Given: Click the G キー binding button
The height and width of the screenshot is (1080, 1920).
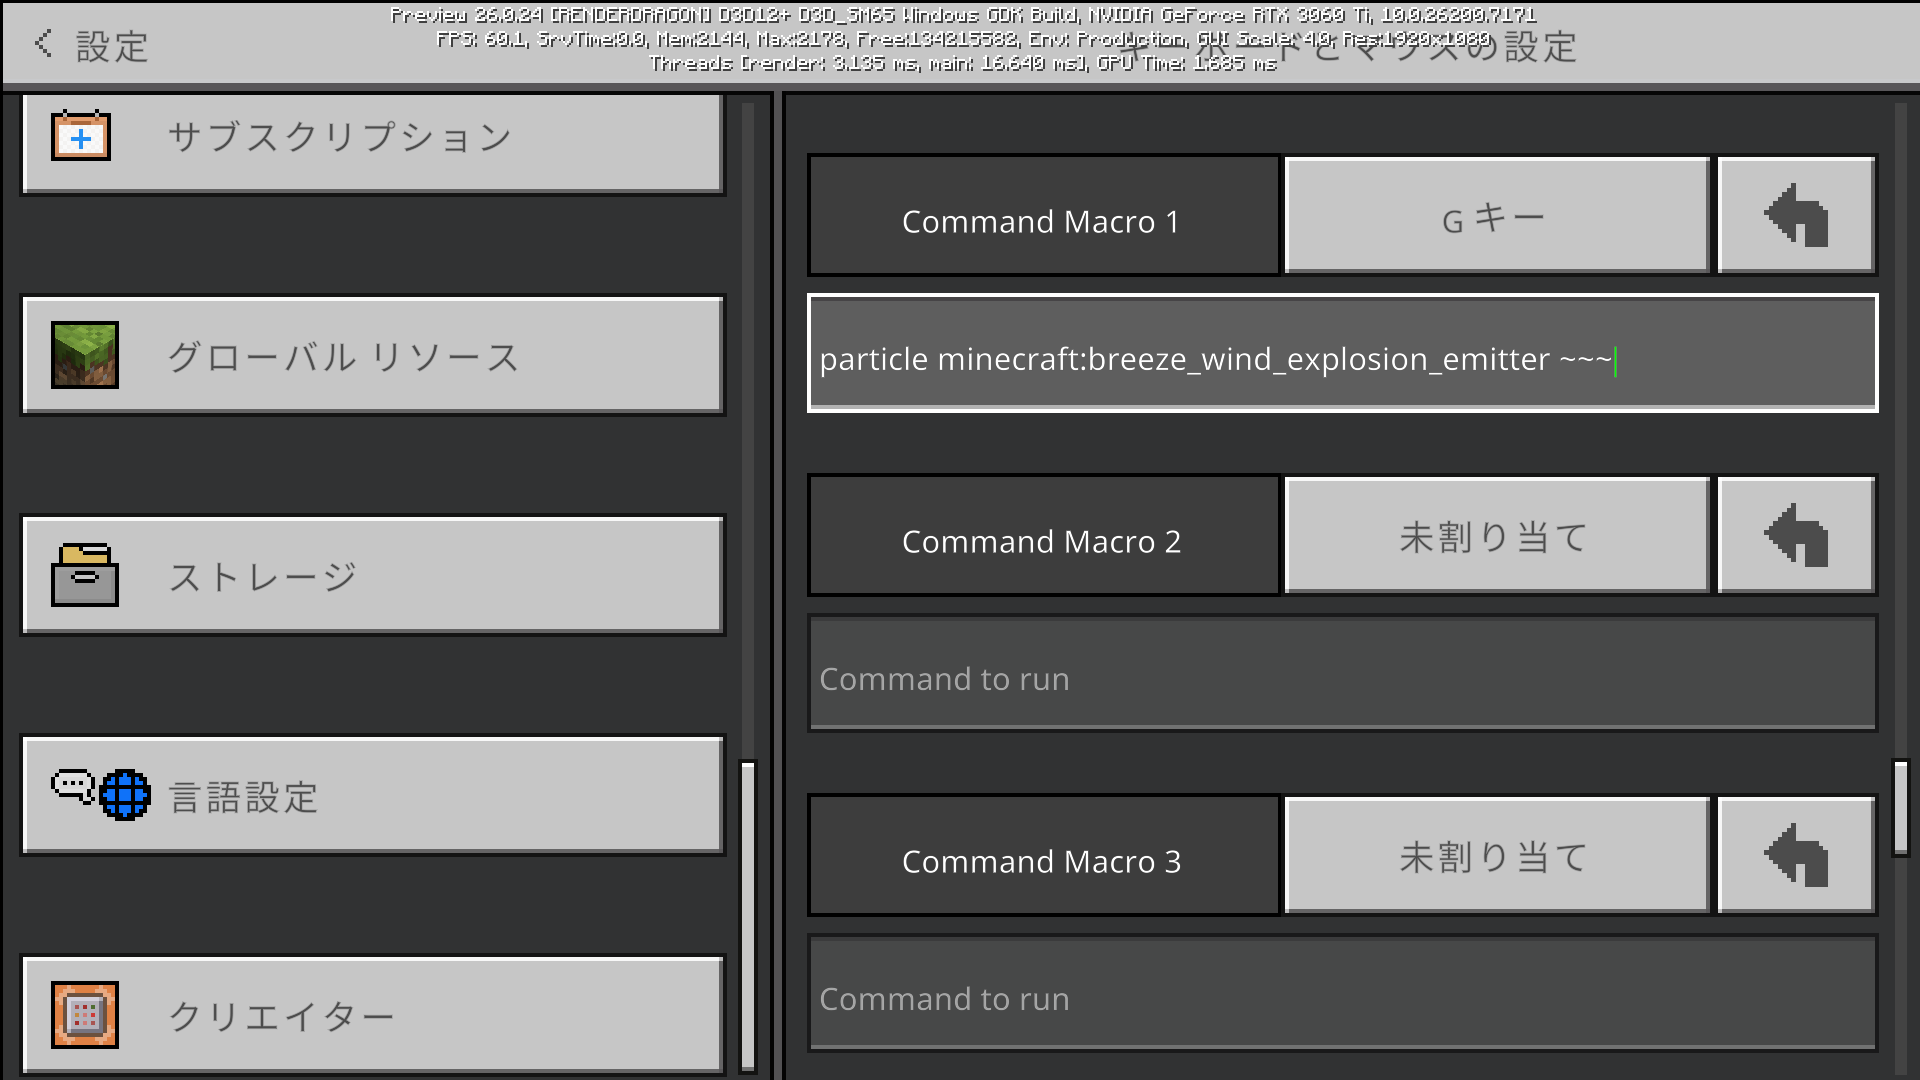Looking at the screenshot, I should coord(1495,215).
